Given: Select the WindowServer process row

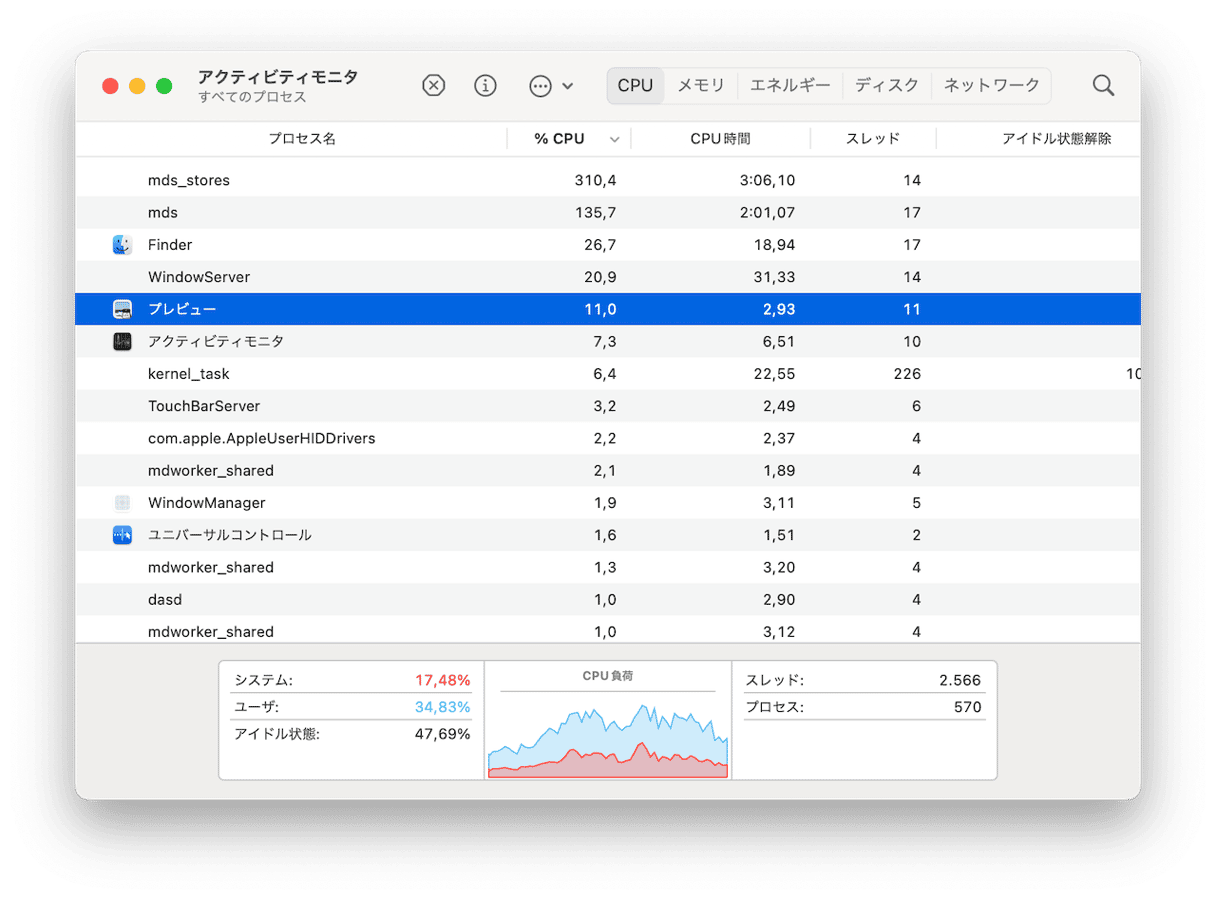Looking at the screenshot, I should pyautogui.click(x=608, y=277).
